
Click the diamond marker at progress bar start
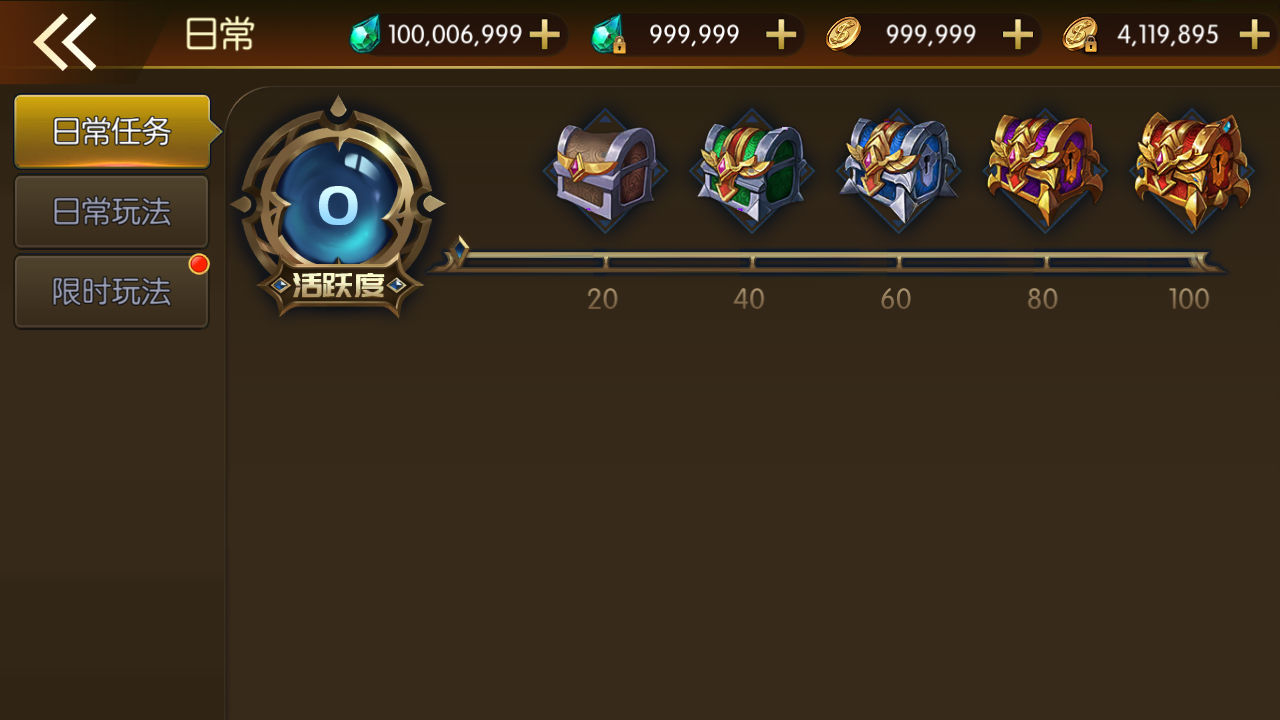point(460,250)
